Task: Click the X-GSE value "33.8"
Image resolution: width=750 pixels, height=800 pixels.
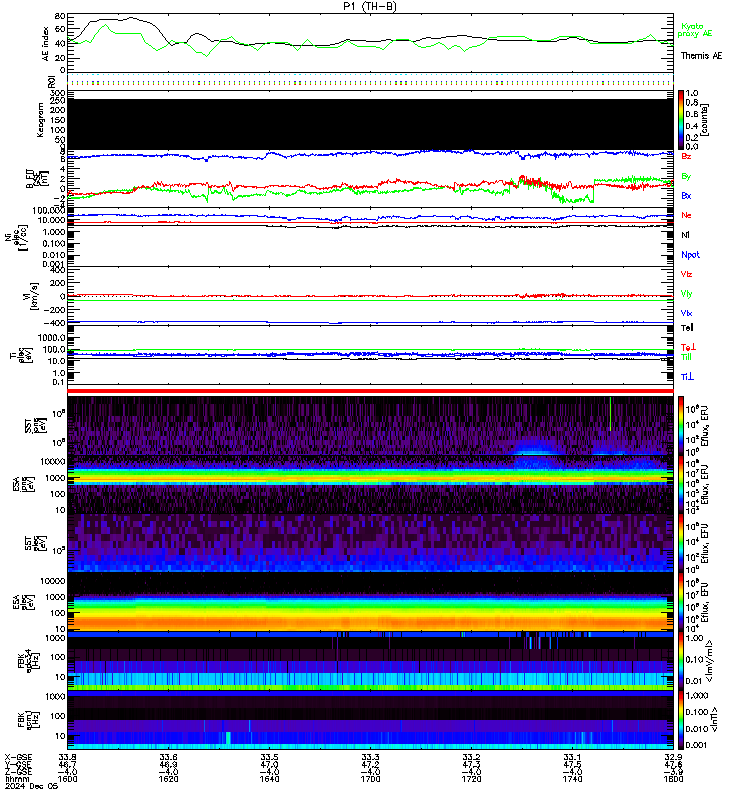Action: pos(67,757)
